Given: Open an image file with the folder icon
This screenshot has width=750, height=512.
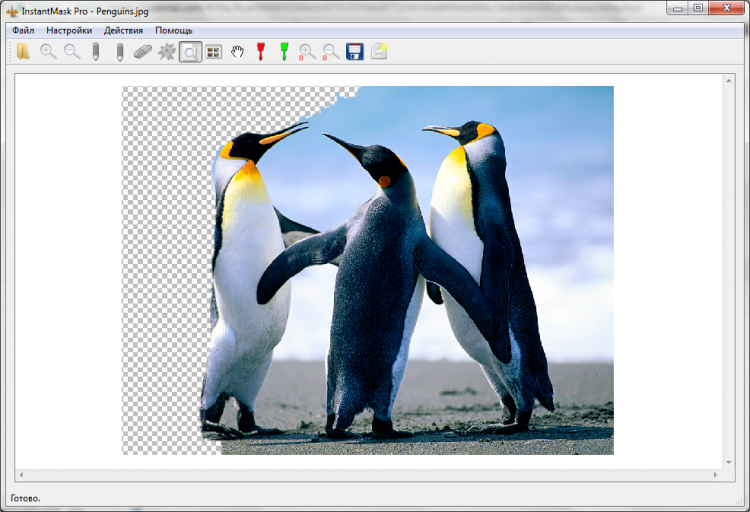Looking at the screenshot, I should pos(23,51).
